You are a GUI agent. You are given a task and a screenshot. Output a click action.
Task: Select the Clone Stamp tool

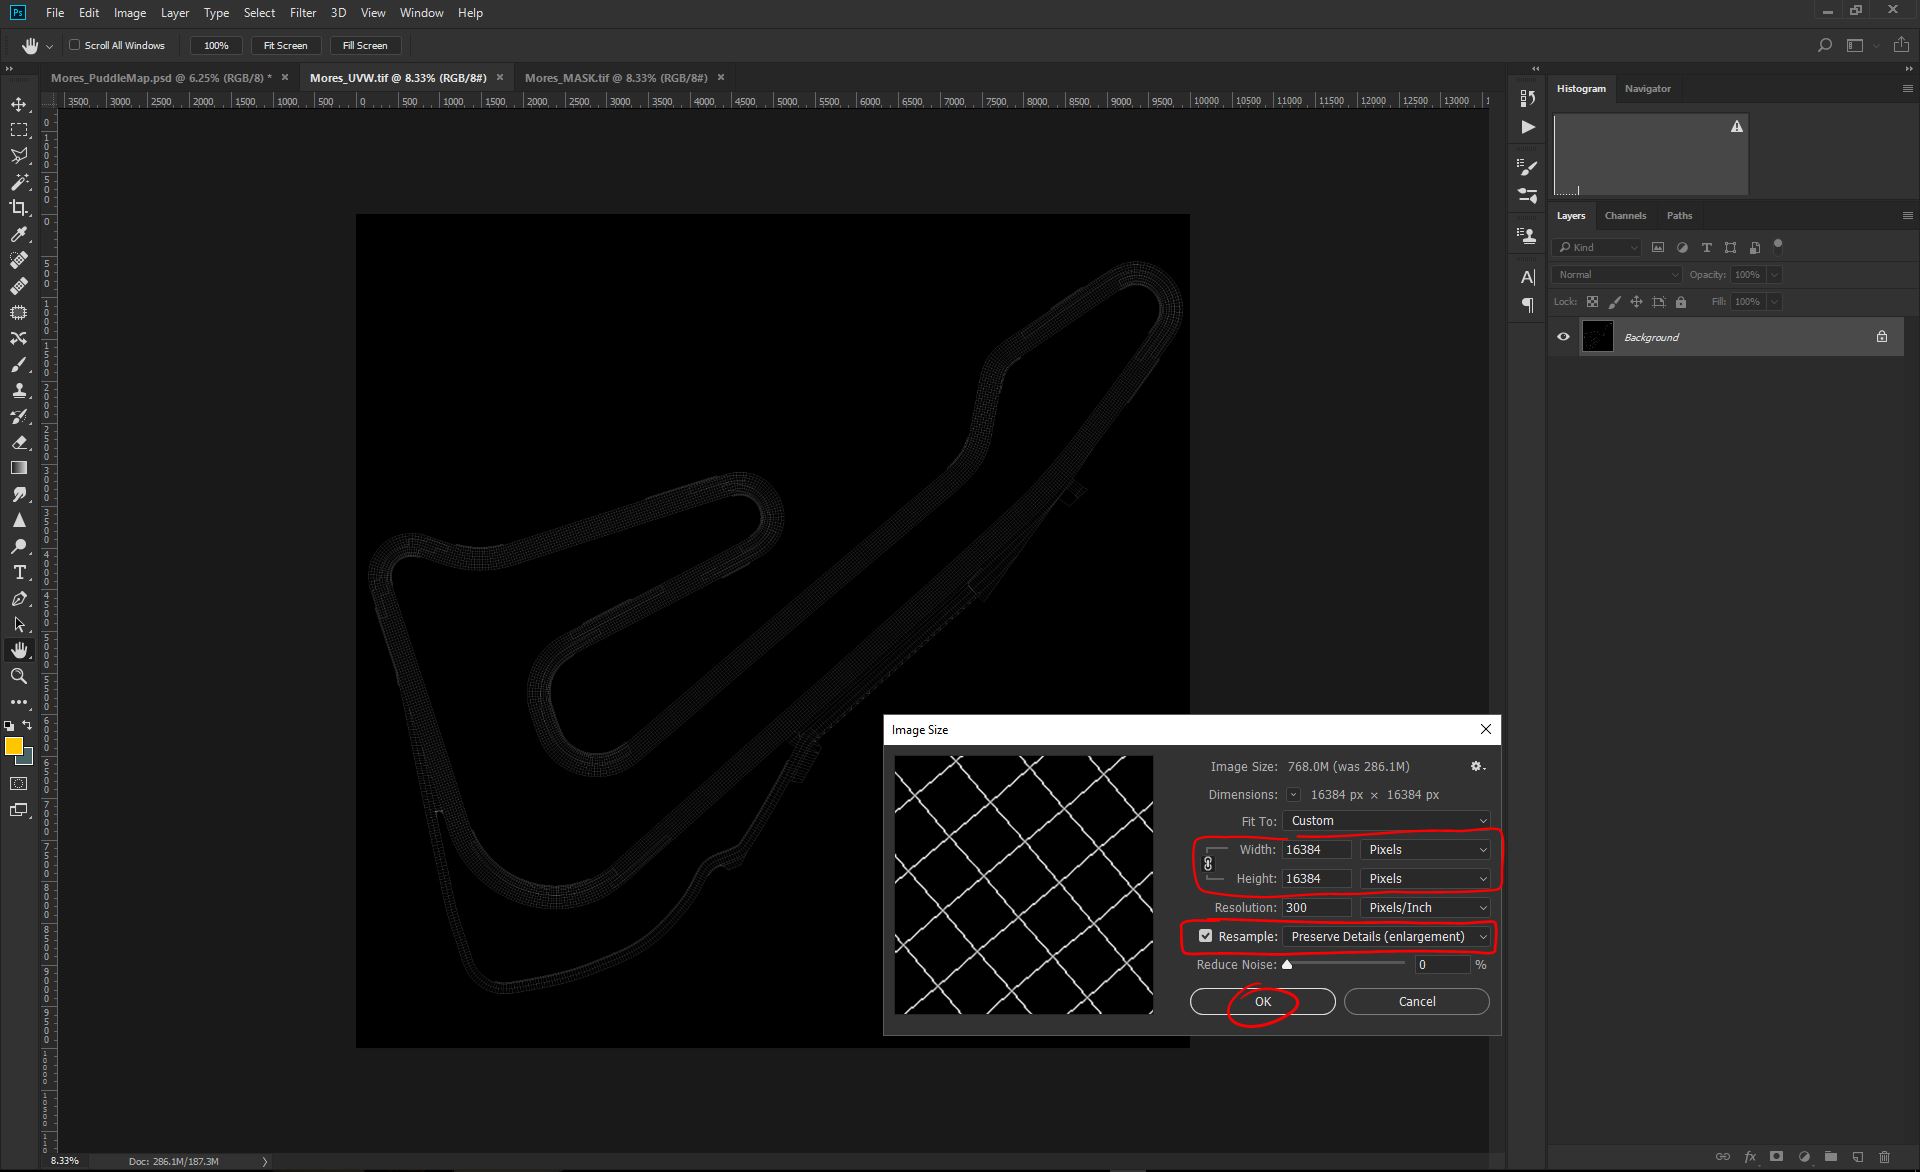click(x=19, y=390)
